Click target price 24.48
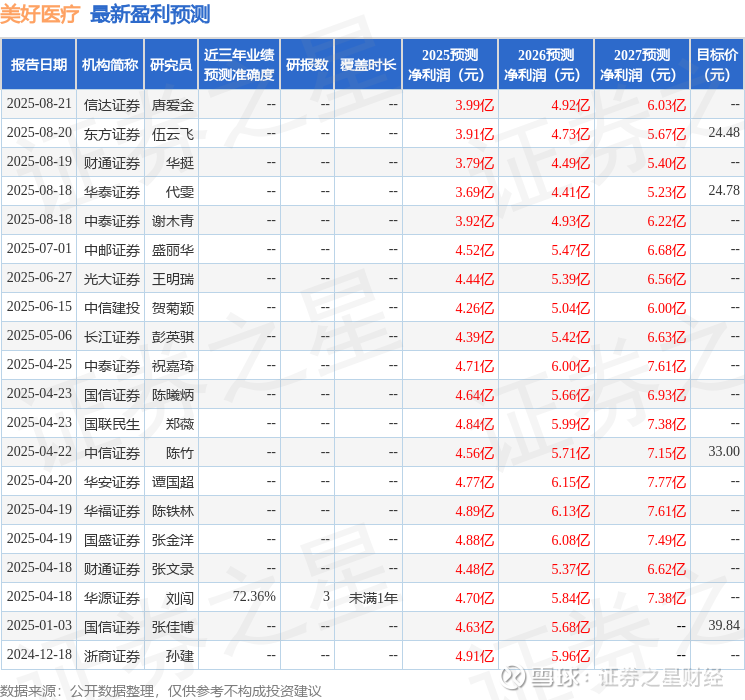The height and width of the screenshot is (700, 745). 724,133
